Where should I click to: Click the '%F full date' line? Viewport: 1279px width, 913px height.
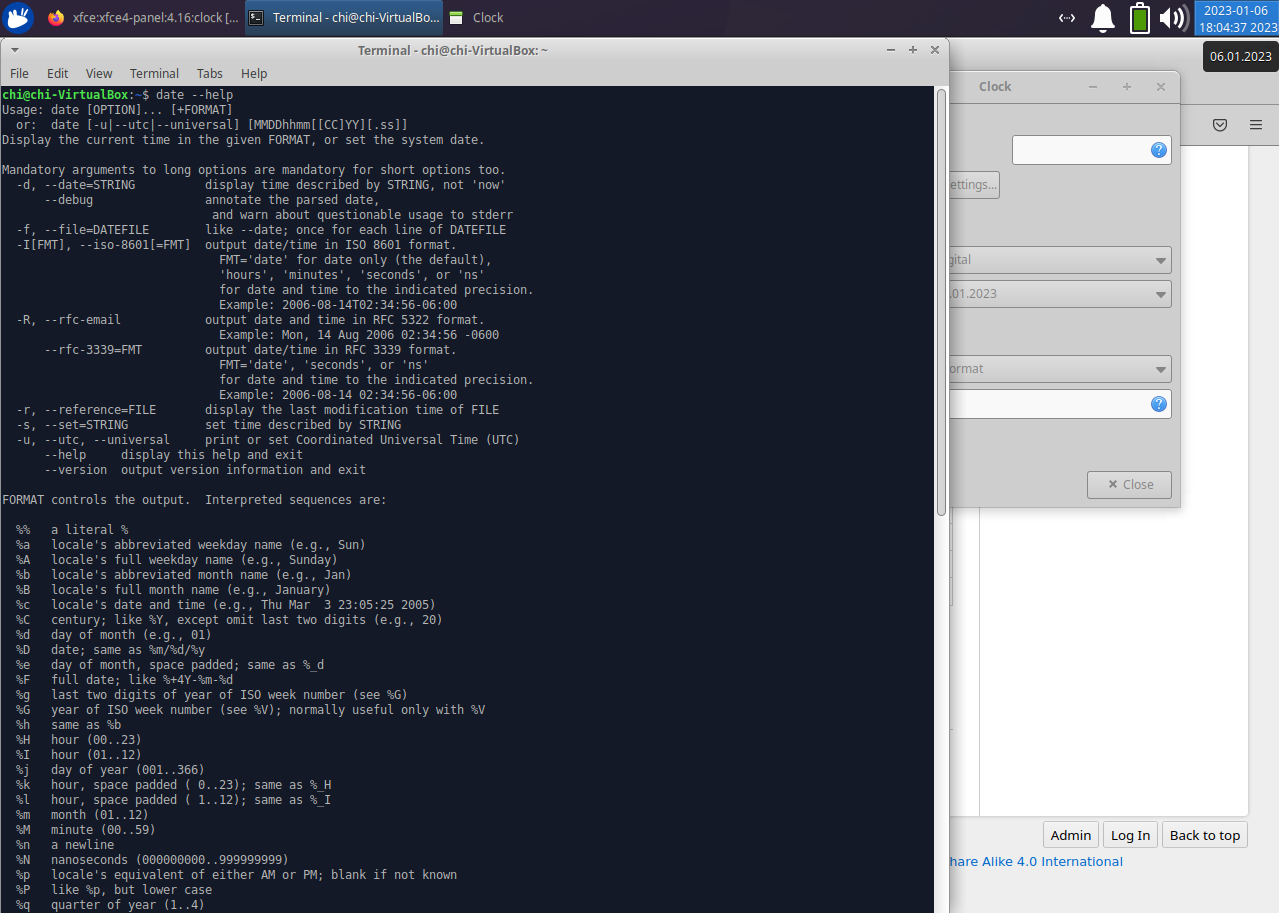pyautogui.click(x=124, y=680)
